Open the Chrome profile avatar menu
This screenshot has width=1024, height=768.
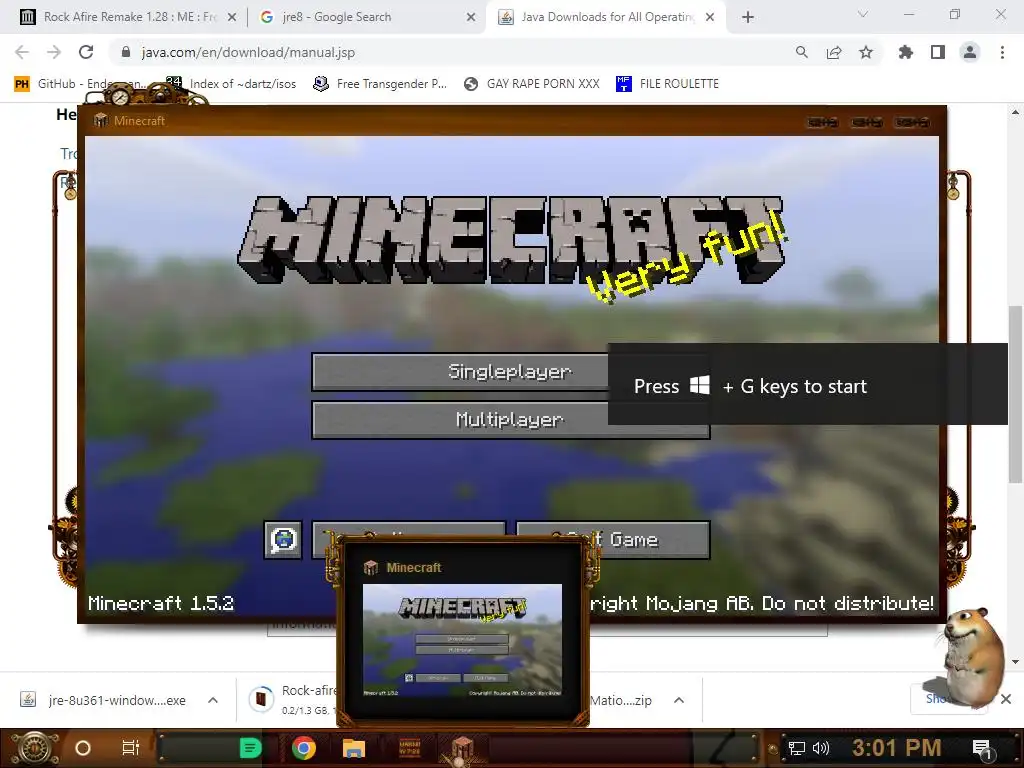pyautogui.click(x=970, y=52)
